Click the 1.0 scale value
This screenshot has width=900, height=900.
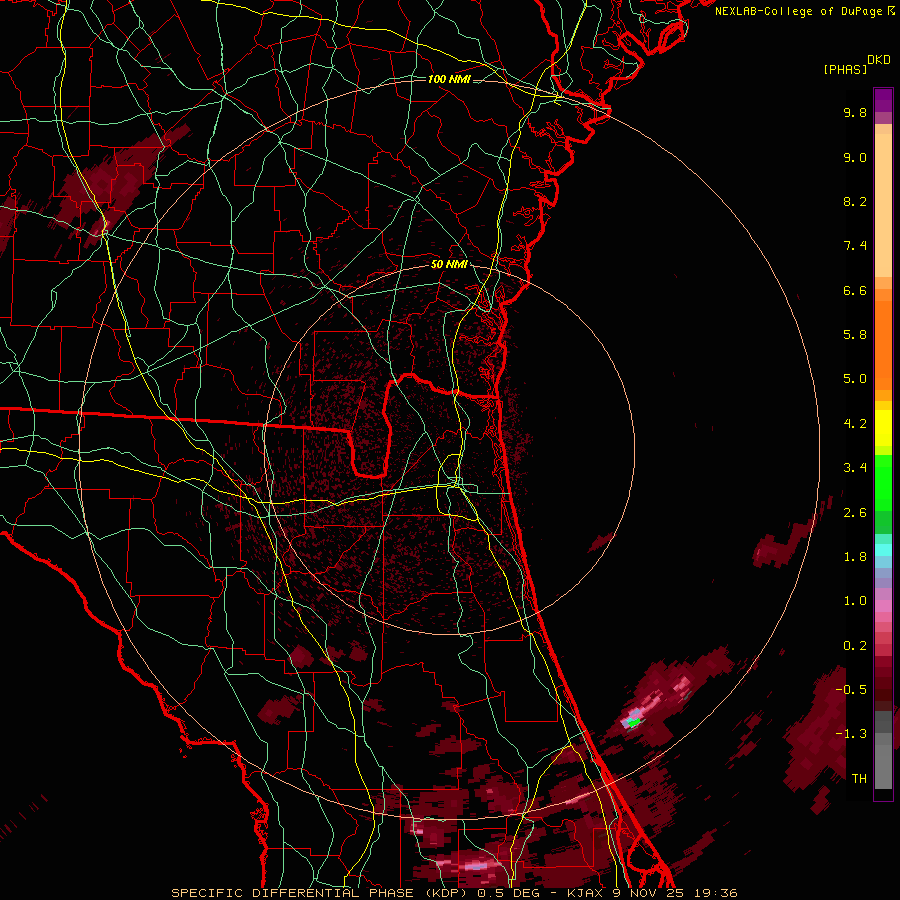point(855,601)
